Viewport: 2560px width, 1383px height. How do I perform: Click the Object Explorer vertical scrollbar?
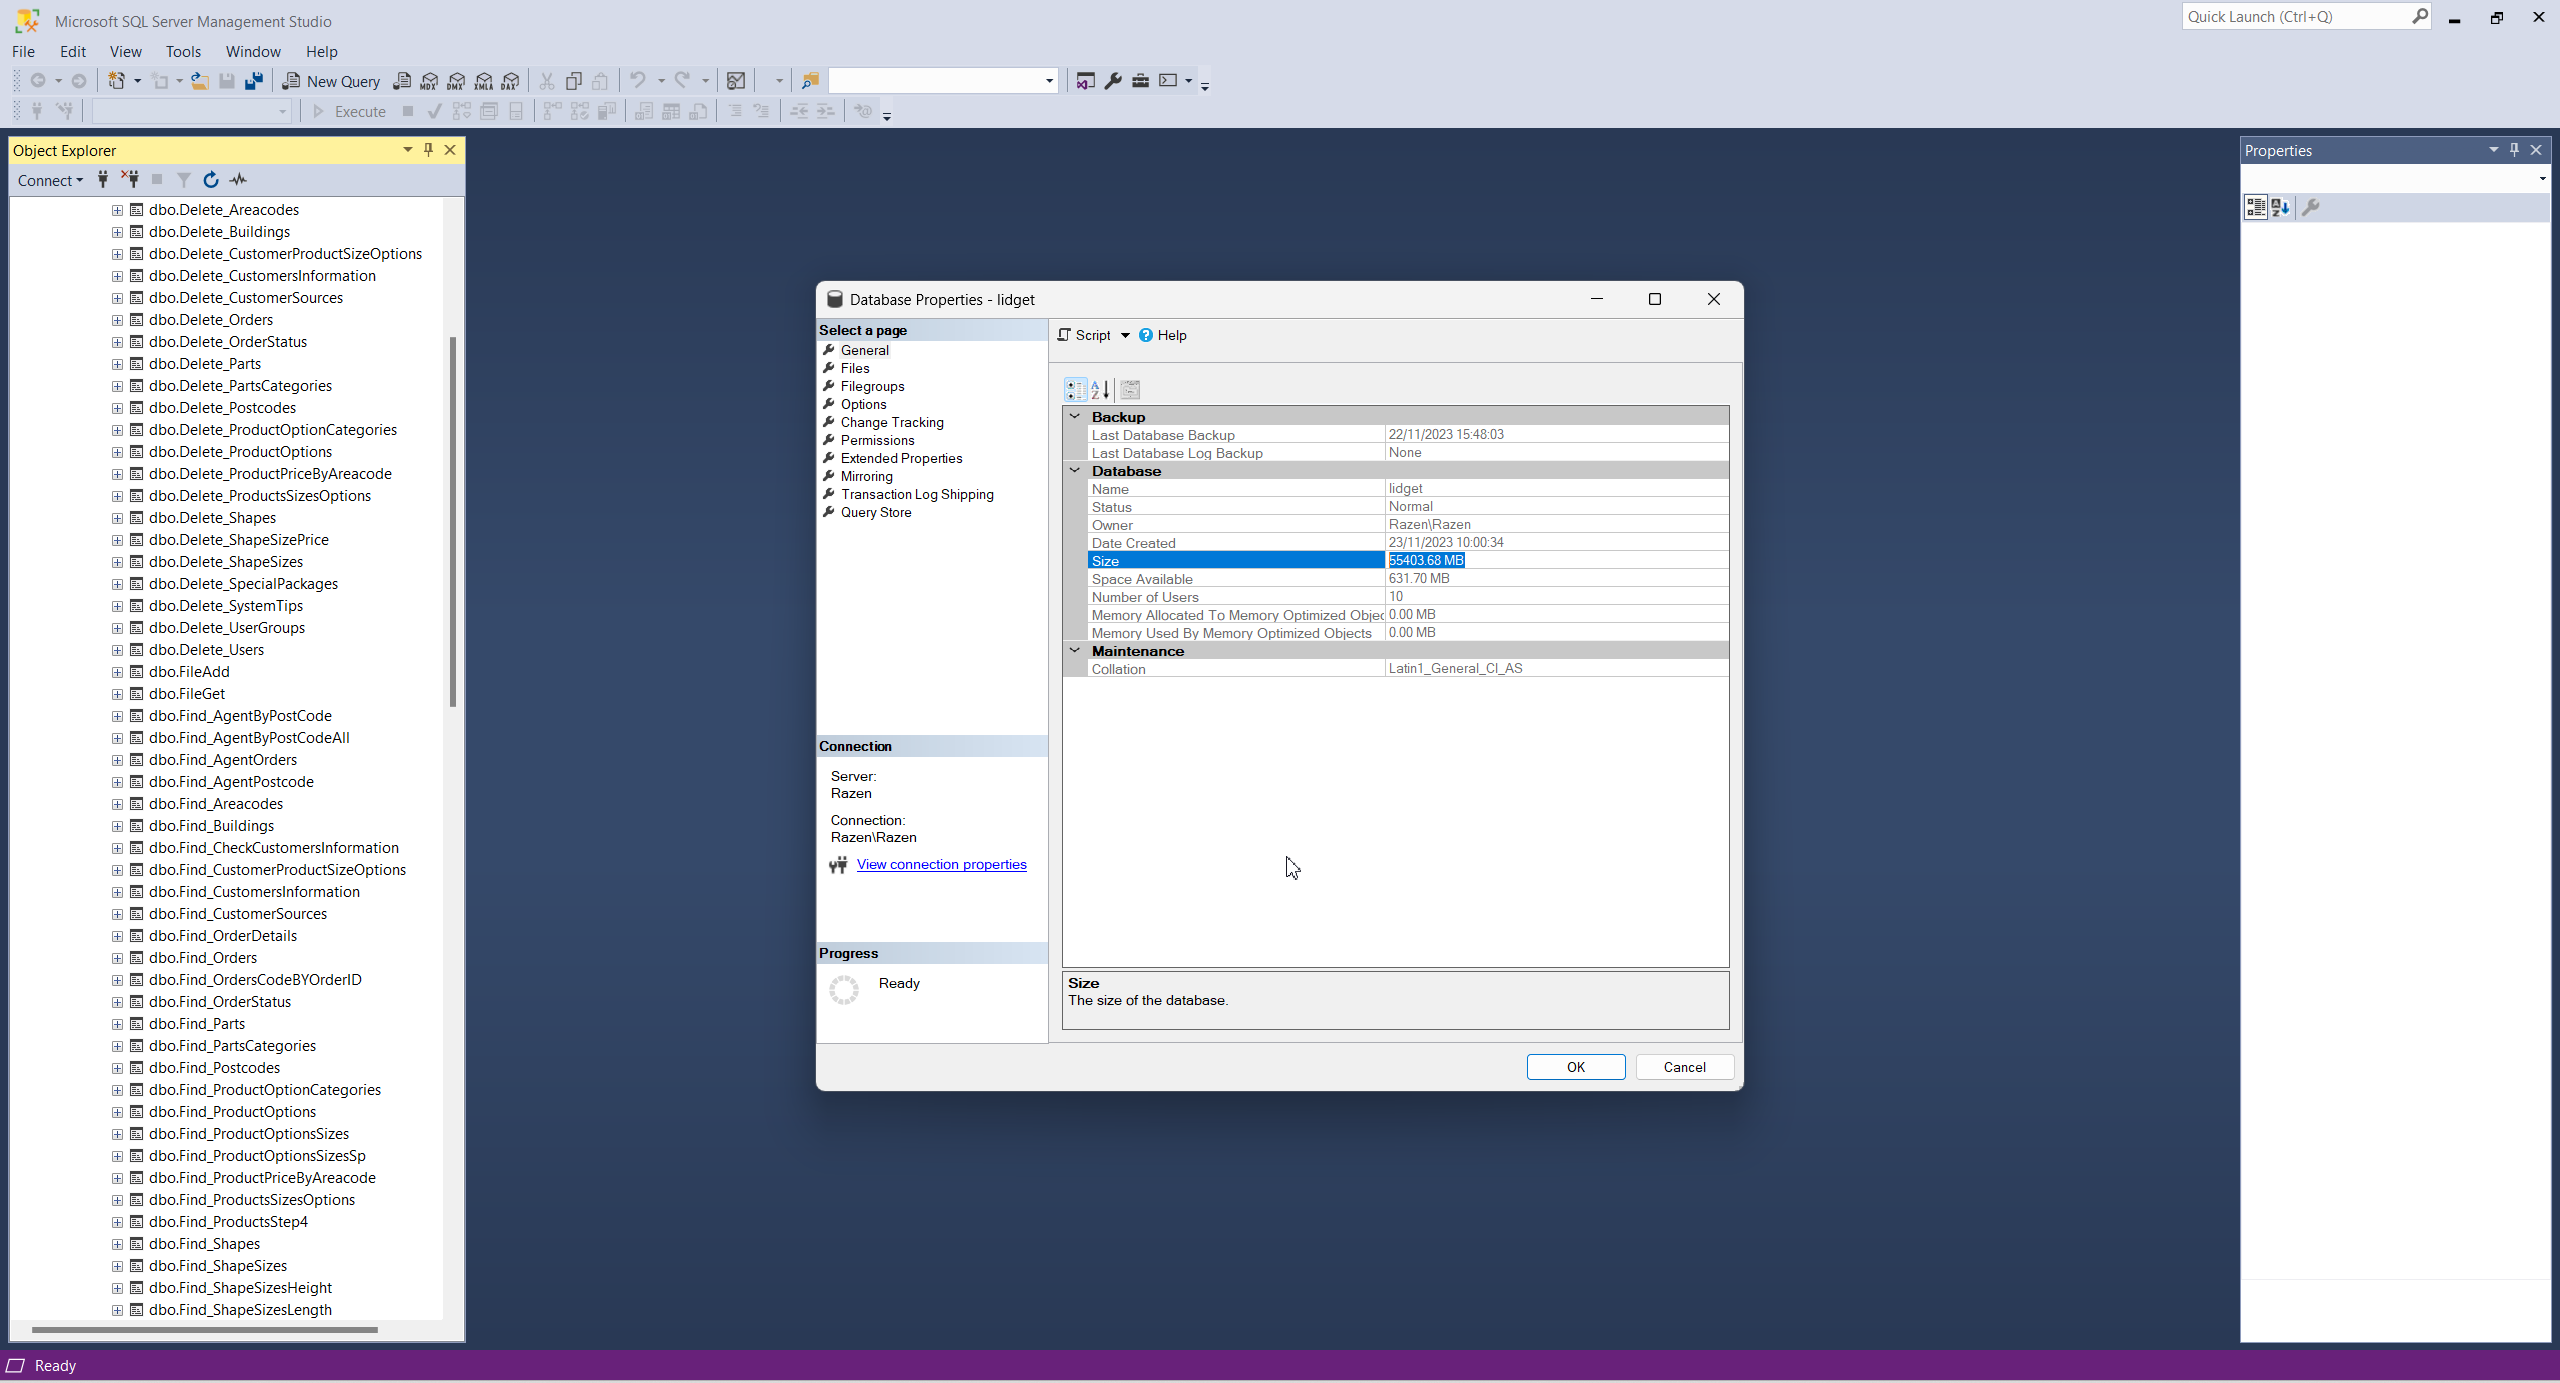point(453,520)
